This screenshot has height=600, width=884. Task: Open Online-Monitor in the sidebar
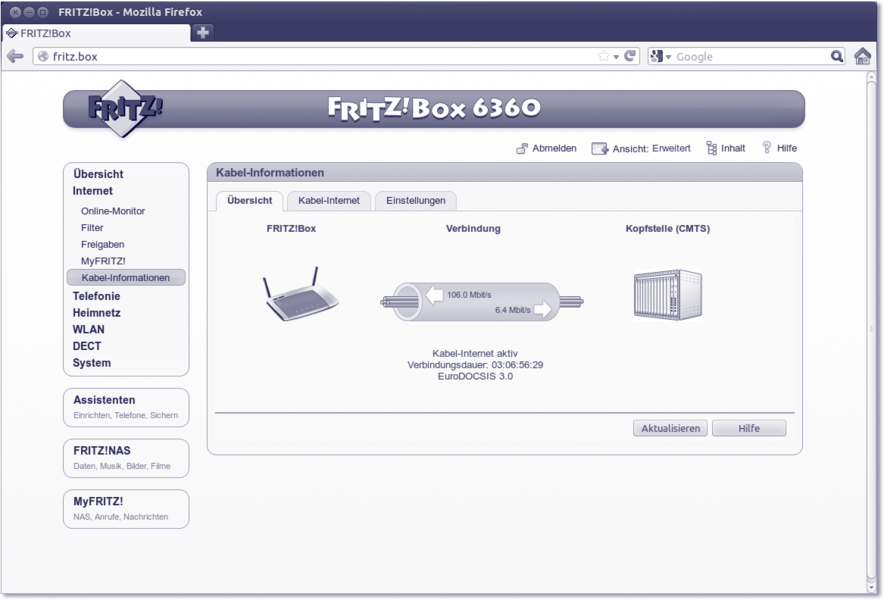(x=113, y=211)
